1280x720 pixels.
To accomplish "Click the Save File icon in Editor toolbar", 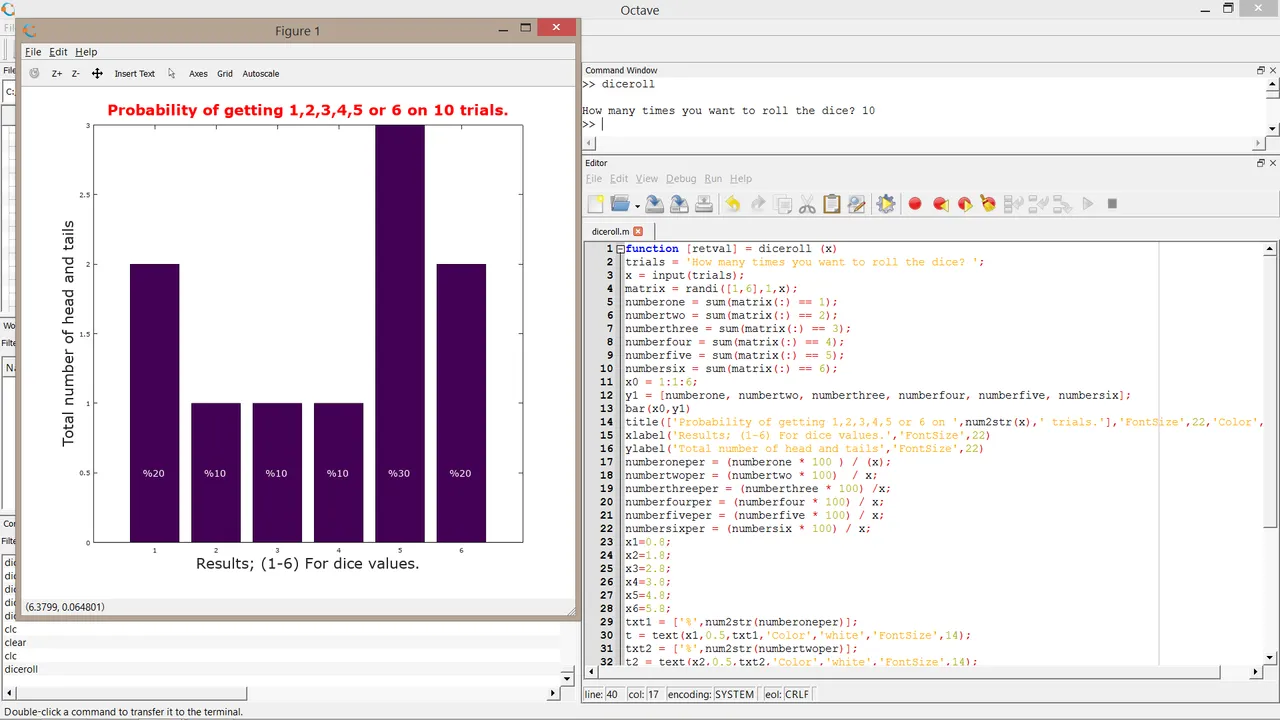I will coord(654,204).
